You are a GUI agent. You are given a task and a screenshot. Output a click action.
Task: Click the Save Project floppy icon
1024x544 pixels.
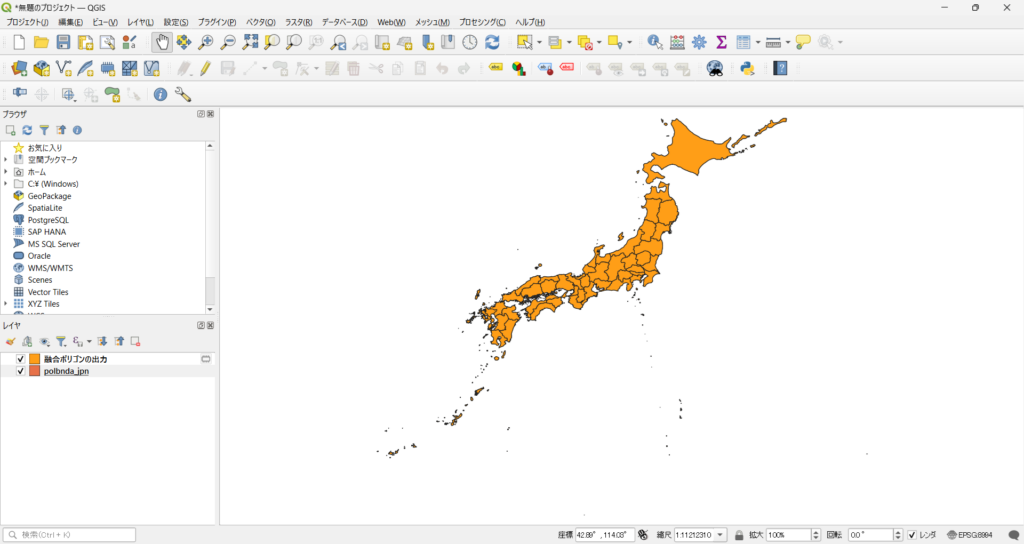[x=63, y=42]
